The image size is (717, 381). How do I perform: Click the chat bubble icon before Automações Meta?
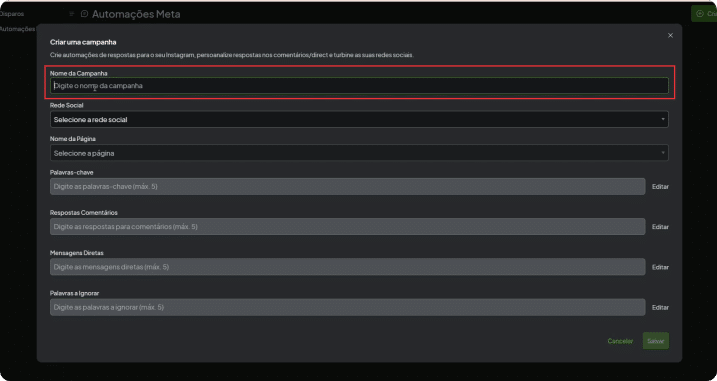[x=84, y=14]
